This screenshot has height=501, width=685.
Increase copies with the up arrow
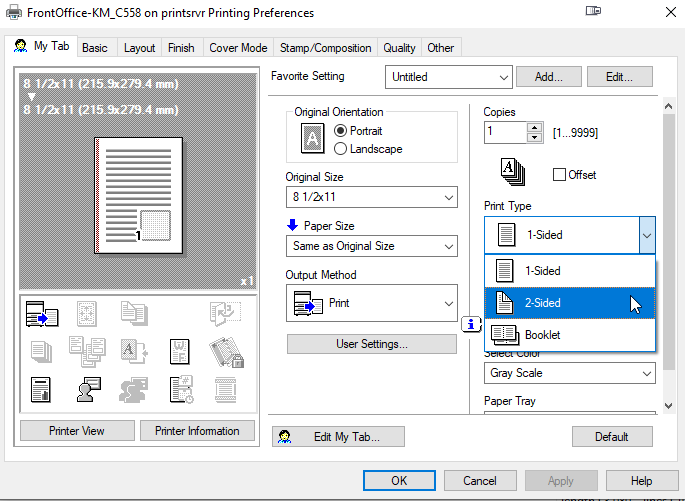(x=536, y=127)
